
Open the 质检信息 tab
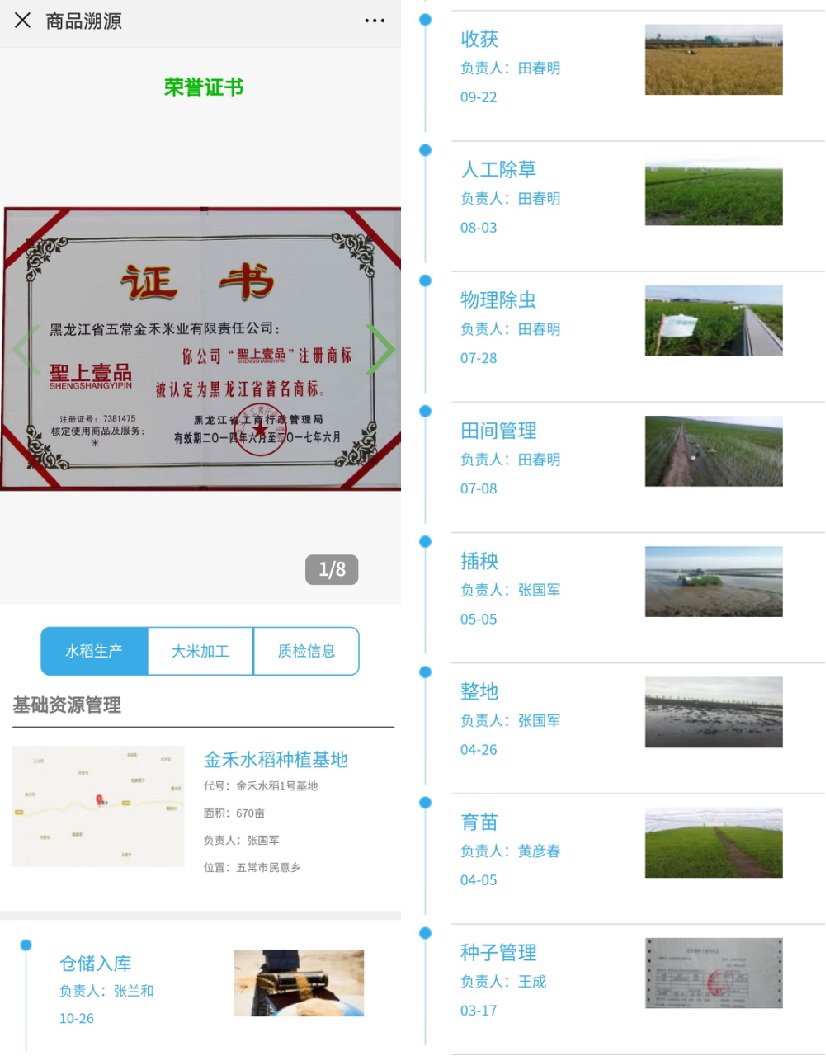pos(306,651)
